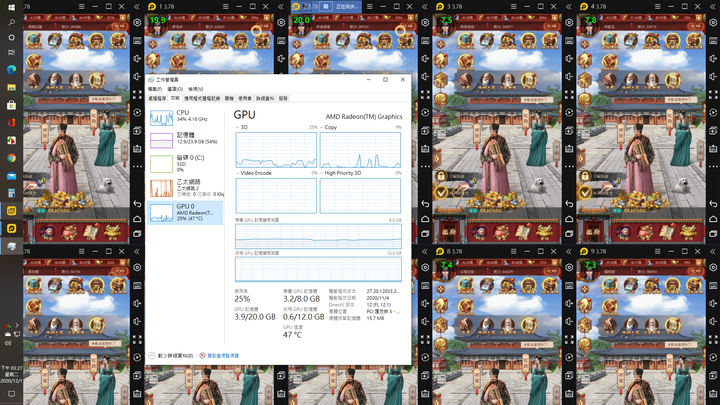
Task: Open notification center on the taskbar
Action: pos(11,394)
